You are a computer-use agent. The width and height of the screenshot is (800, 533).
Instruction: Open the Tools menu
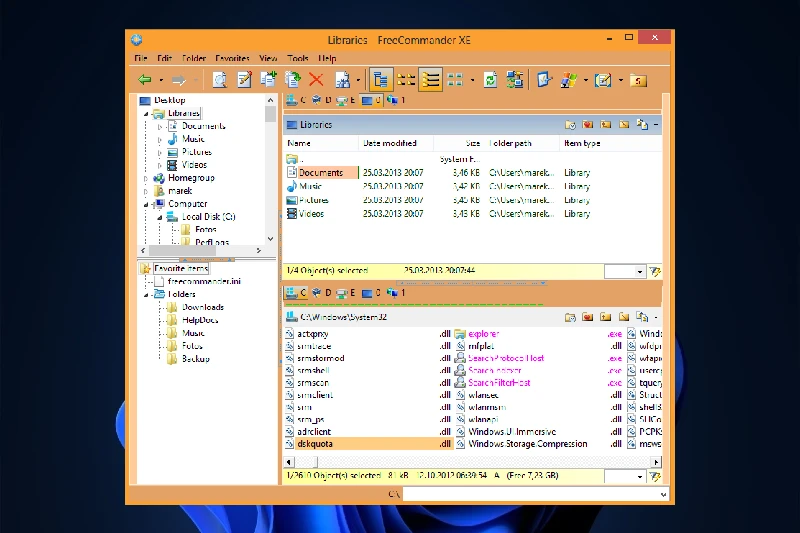[298, 58]
